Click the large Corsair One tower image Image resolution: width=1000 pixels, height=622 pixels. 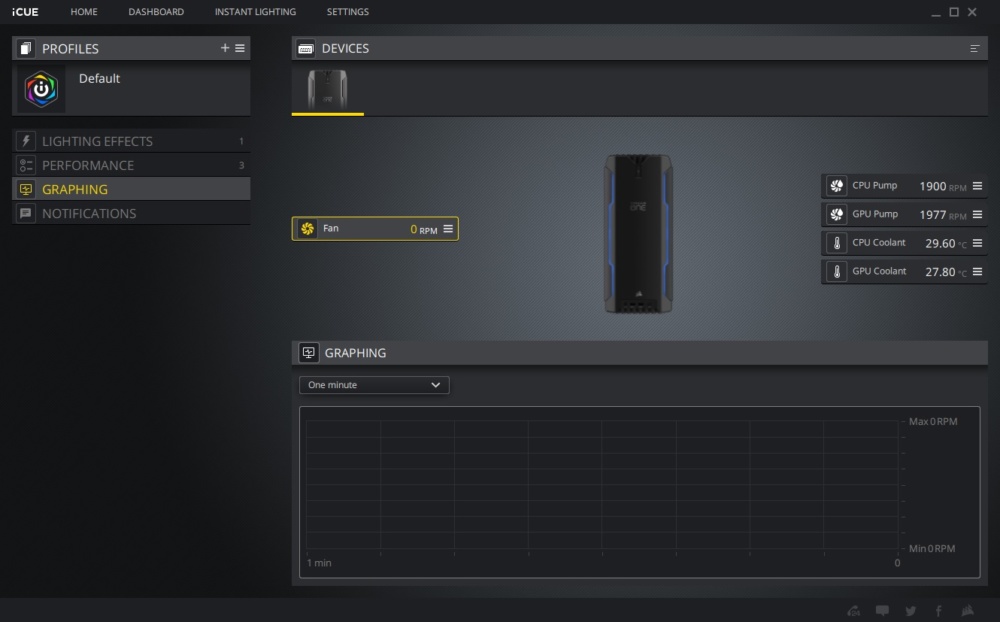point(638,233)
